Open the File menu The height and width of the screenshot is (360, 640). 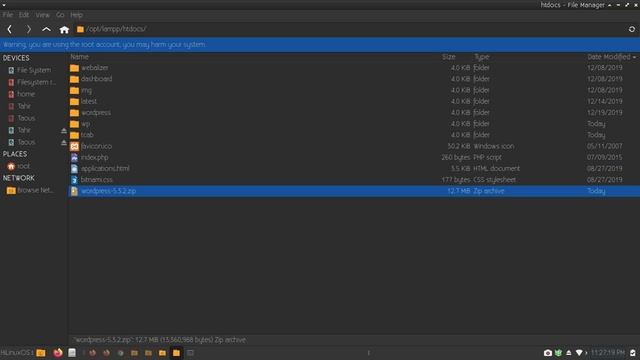(8, 15)
